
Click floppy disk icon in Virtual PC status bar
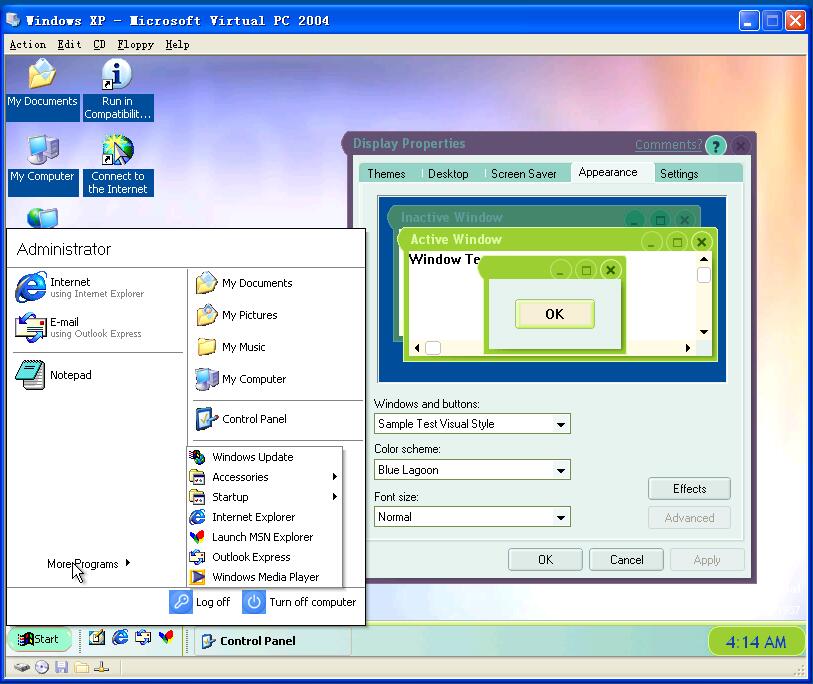coord(62,667)
